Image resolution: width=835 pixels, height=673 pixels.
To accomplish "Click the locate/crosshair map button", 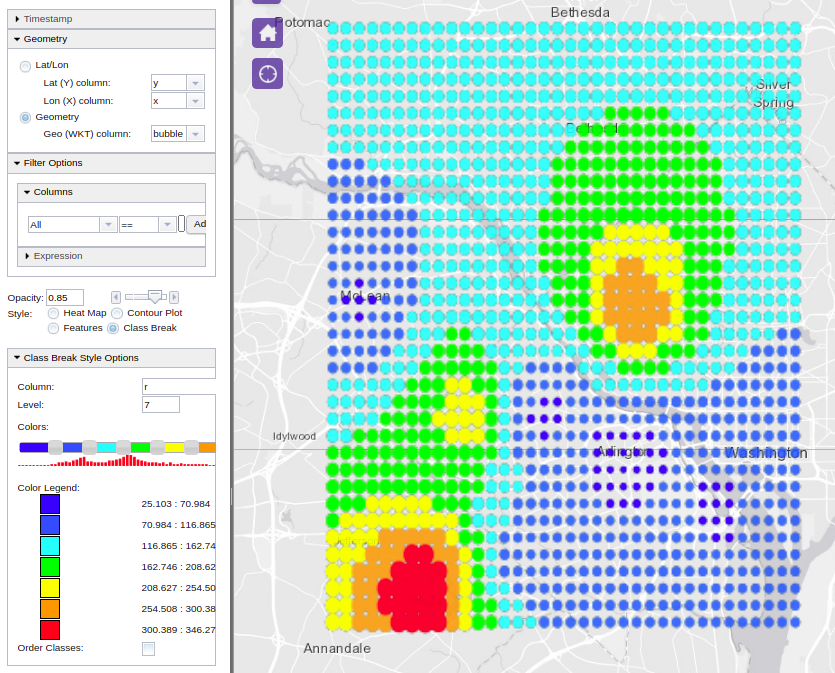I will (267, 74).
